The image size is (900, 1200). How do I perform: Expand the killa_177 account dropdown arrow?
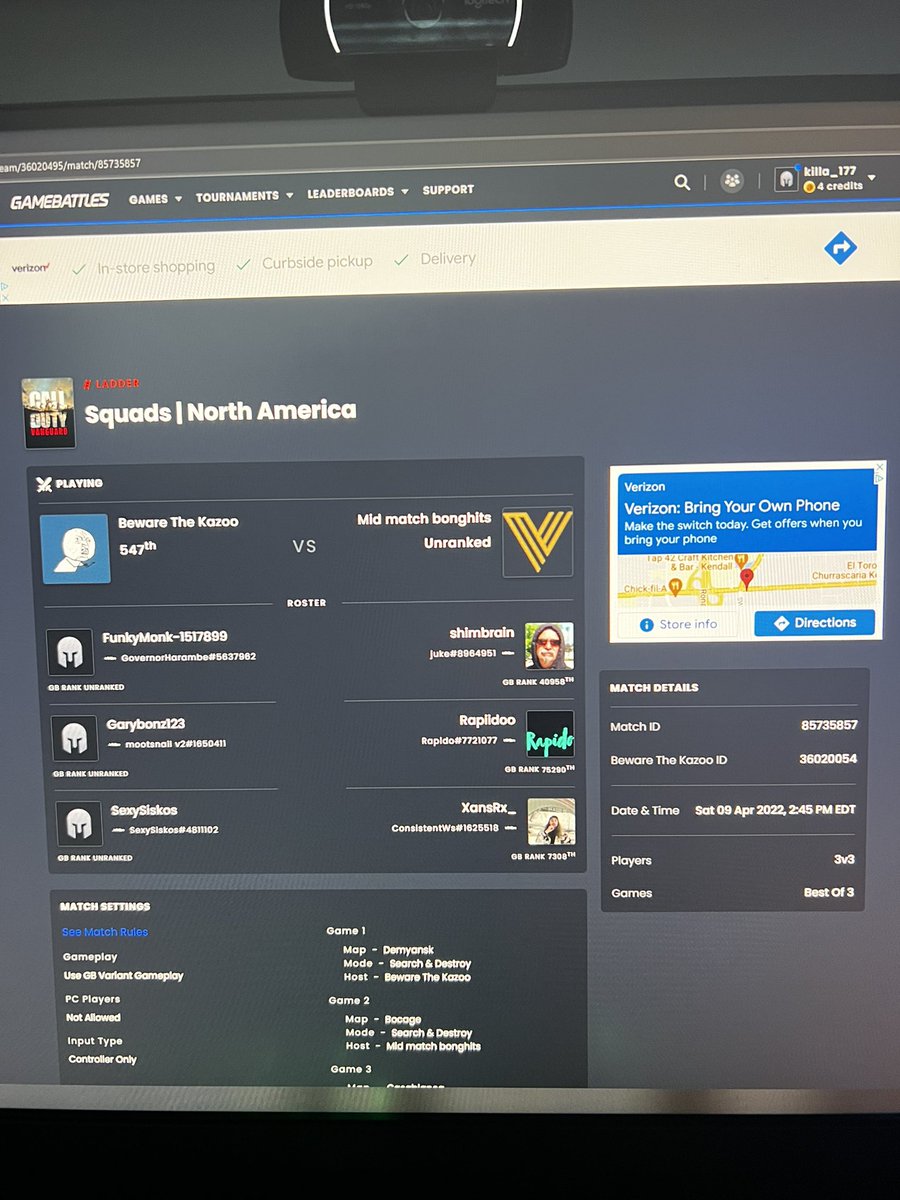pyautogui.click(x=871, y=177)
